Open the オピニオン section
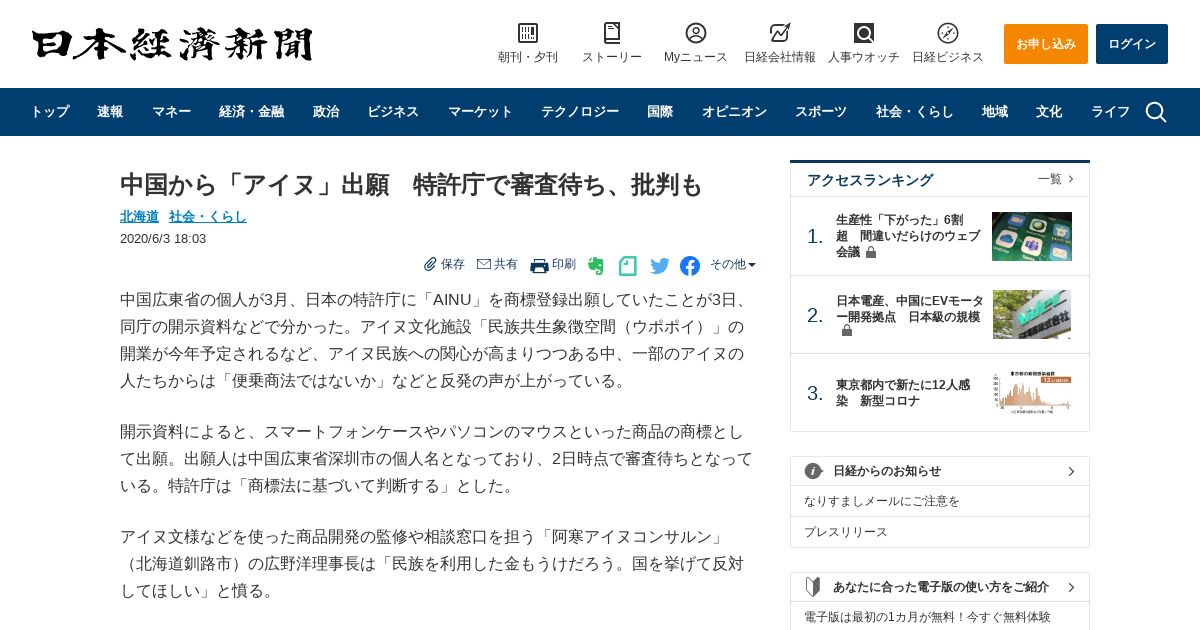Screen dimensions: 1200x630 pyautogui.click(x=734, y=112)
